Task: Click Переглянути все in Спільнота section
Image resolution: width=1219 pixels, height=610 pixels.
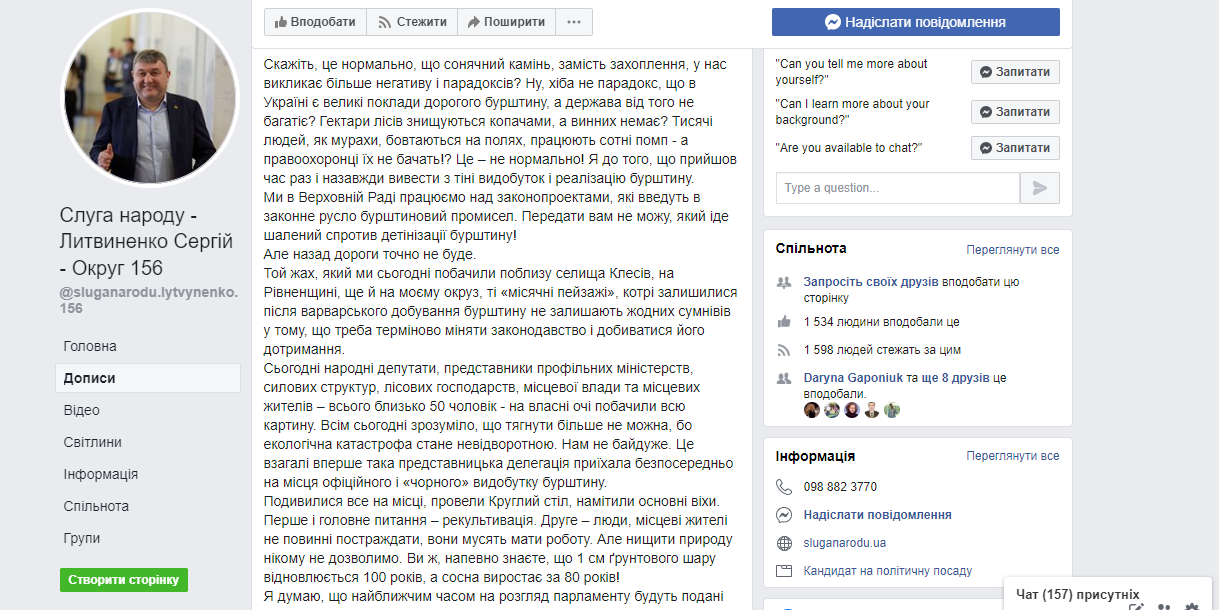Action: point(1012,250)
